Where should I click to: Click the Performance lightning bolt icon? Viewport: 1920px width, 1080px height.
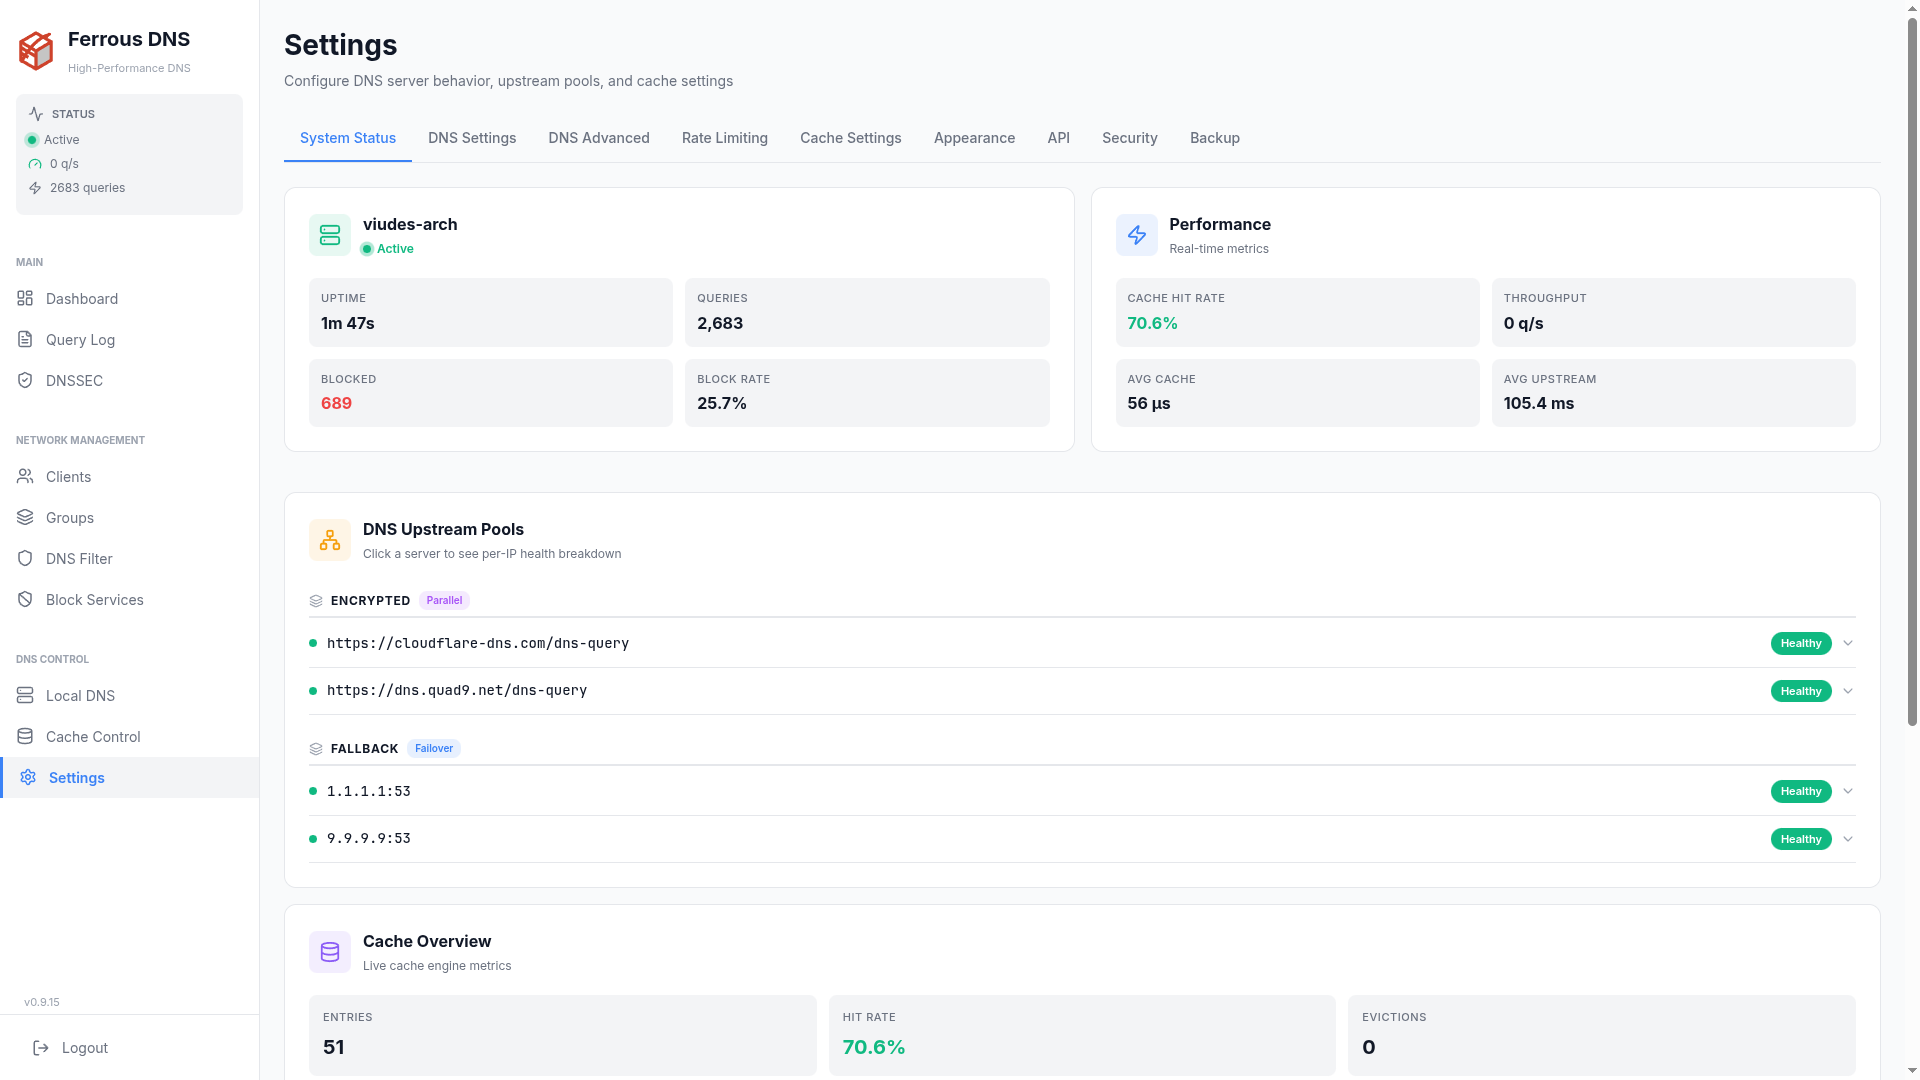pyautogui.click(x=1137, y=235)
